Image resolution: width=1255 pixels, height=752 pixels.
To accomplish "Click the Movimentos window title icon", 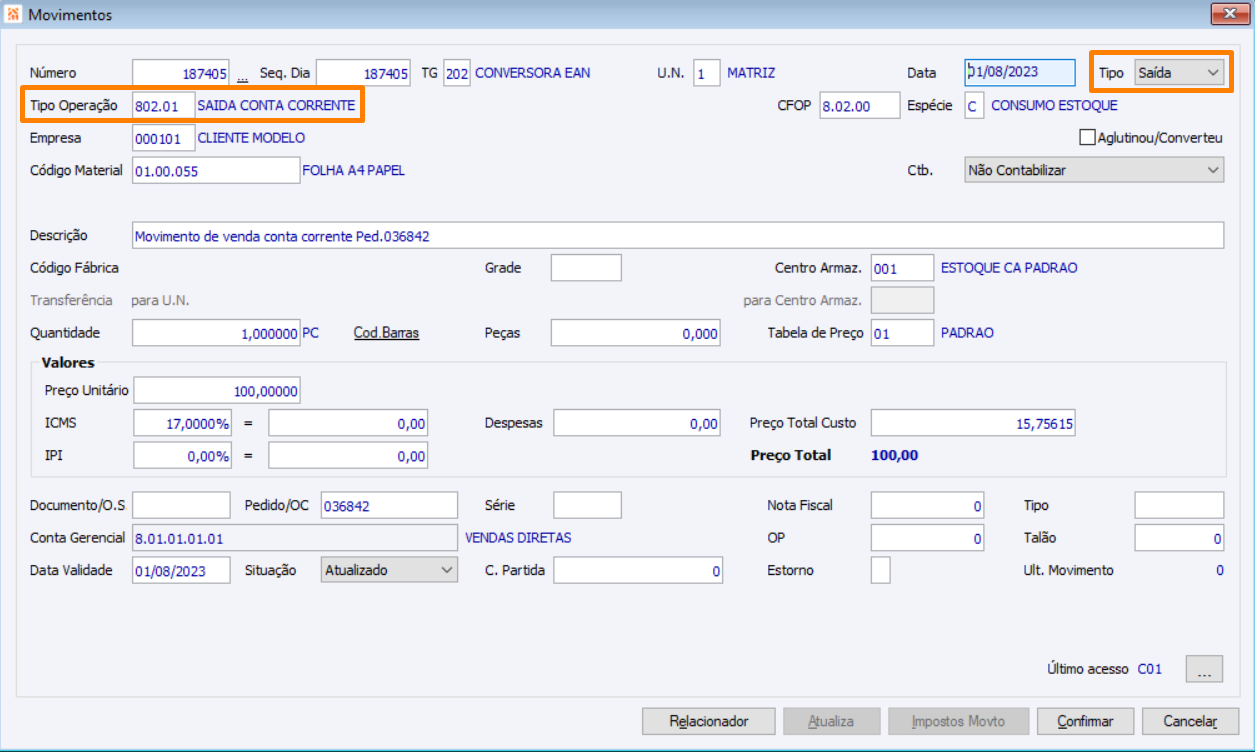I will tap(14, 15).
